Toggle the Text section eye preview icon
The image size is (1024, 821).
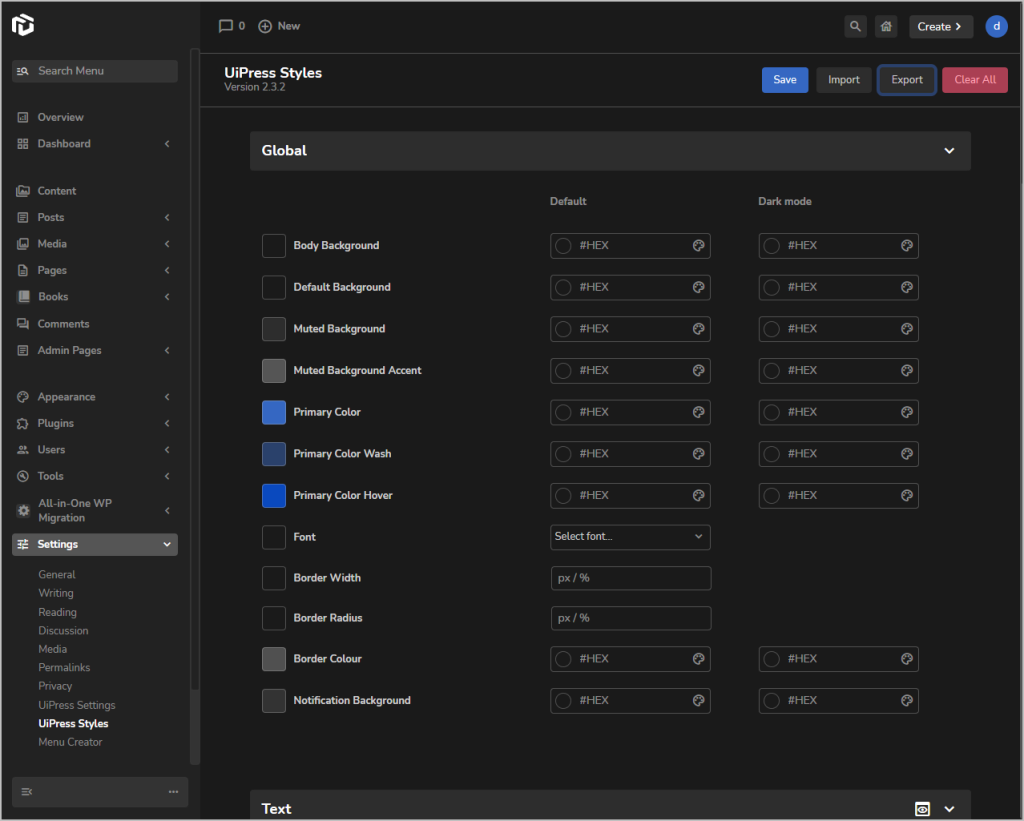click(x=922, y=809)
